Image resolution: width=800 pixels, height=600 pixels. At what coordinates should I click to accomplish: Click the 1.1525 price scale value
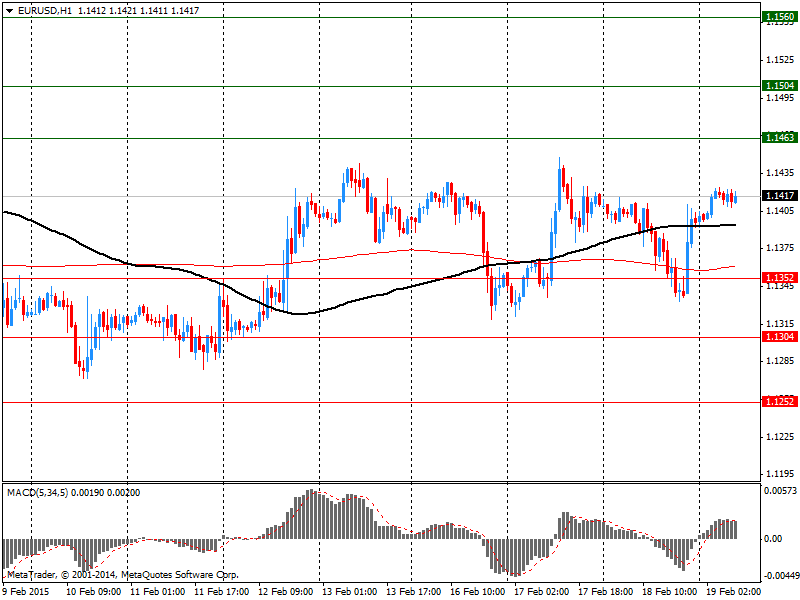pos(781,60)
